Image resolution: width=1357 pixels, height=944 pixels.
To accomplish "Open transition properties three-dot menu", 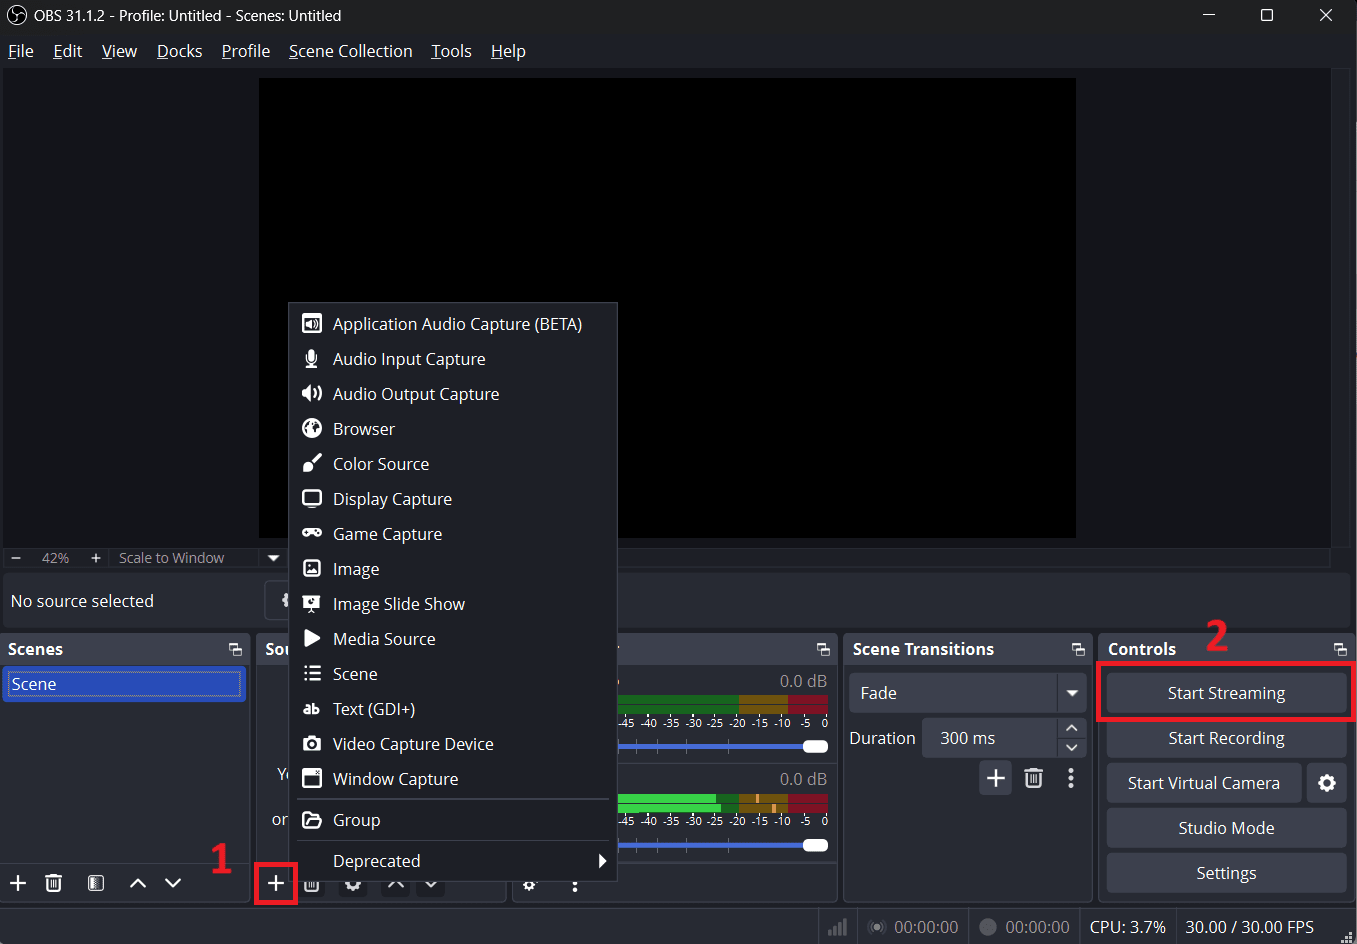I will click(1071, 778).
